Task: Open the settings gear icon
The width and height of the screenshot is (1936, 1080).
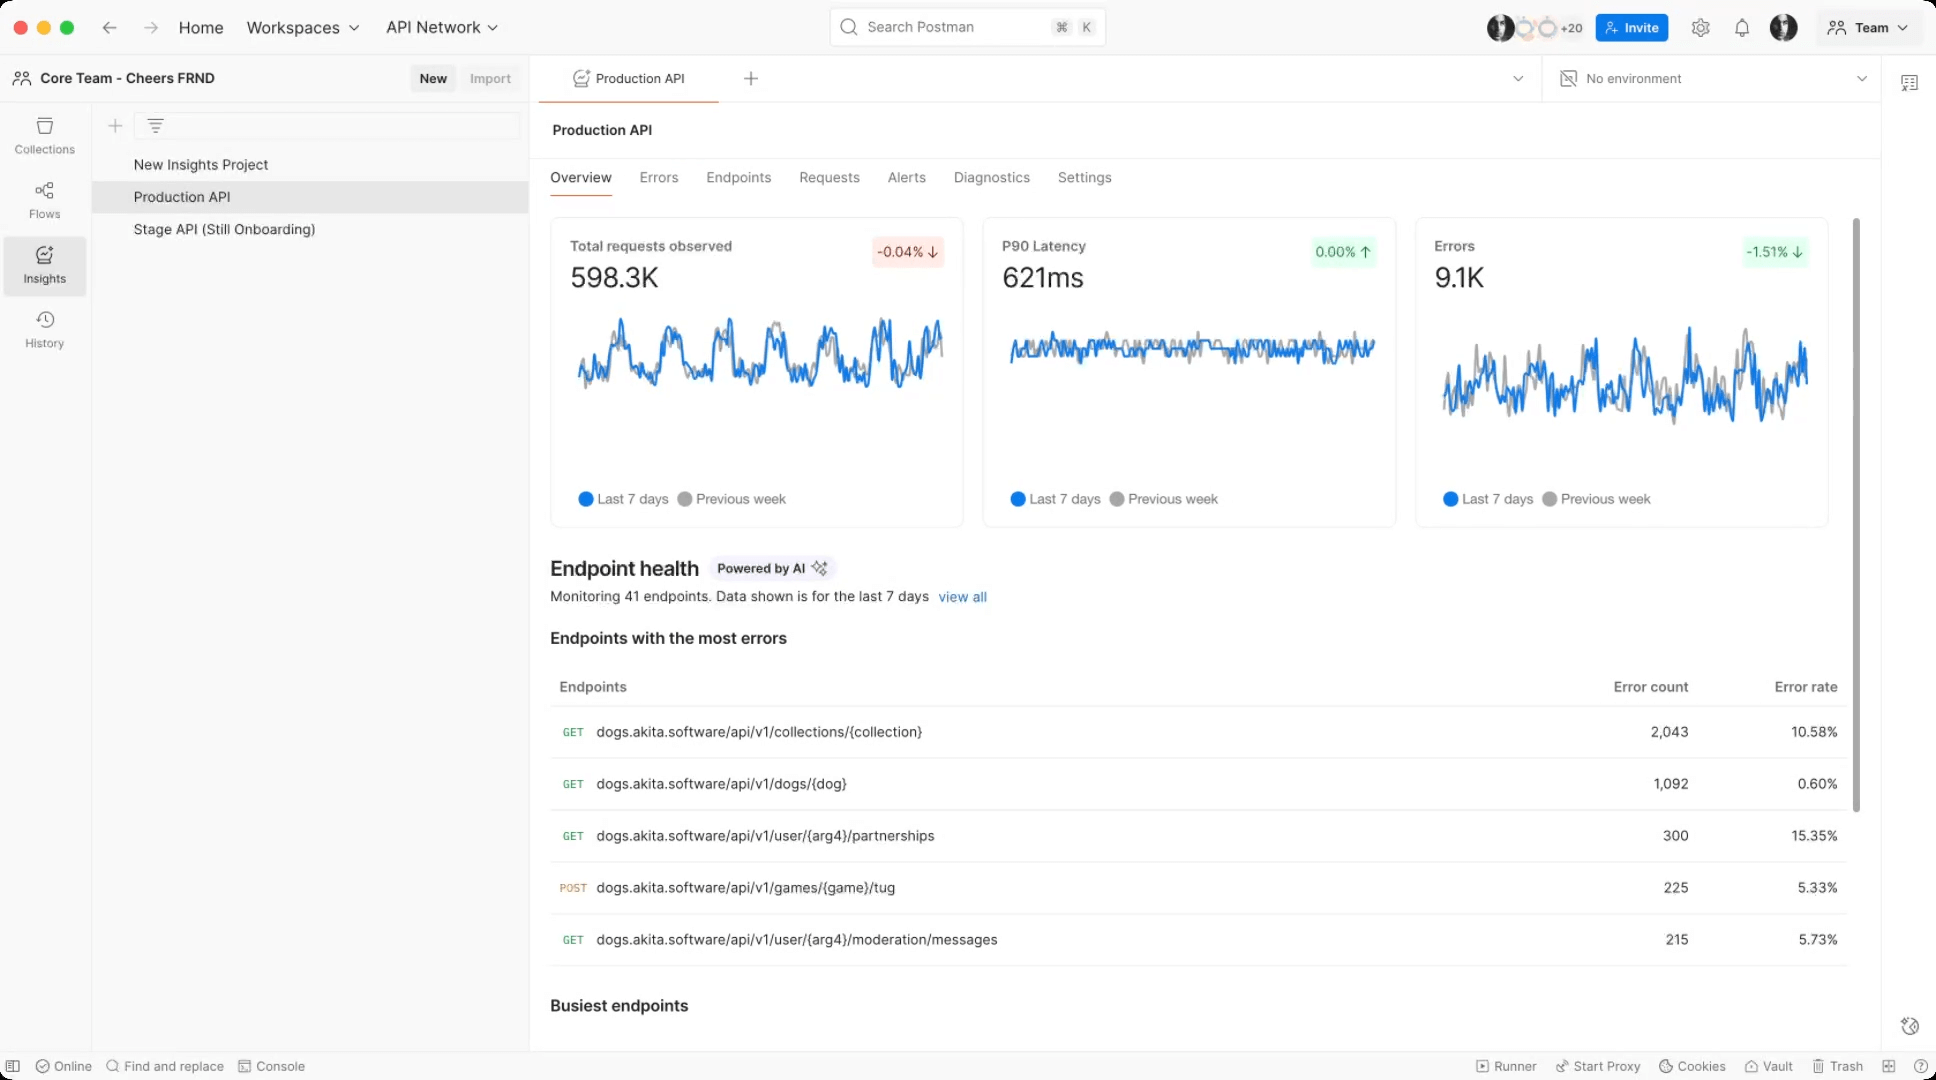Action: [x=1700, y=28]
